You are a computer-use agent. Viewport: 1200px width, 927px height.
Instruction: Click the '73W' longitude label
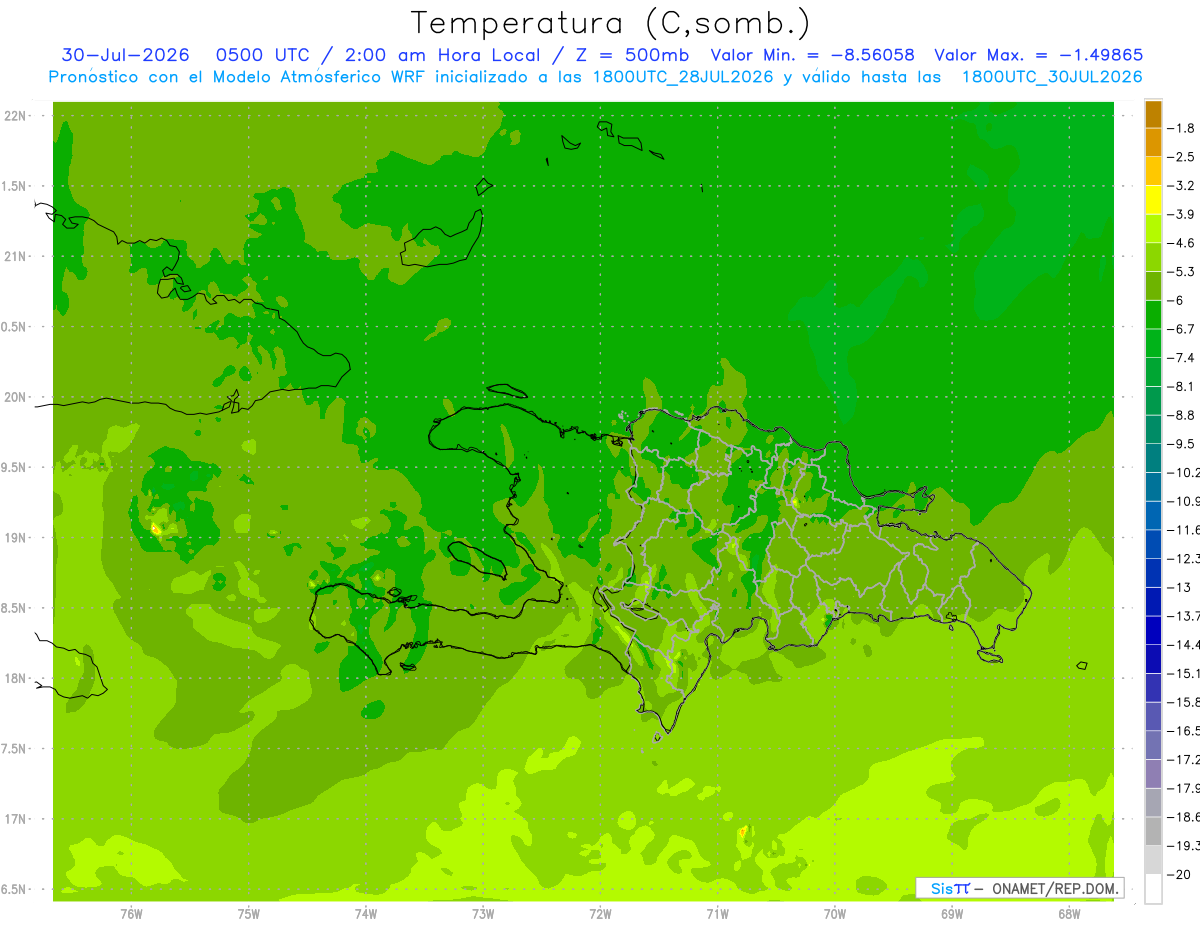pyautogui.click(x=483, y=914)
